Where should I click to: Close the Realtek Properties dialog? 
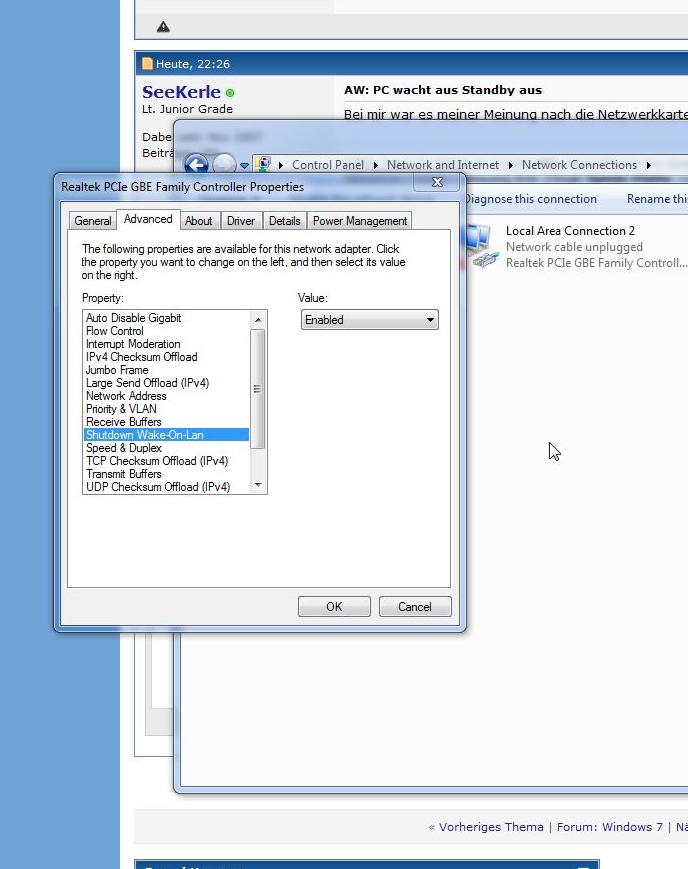click(x=437, y=182)
